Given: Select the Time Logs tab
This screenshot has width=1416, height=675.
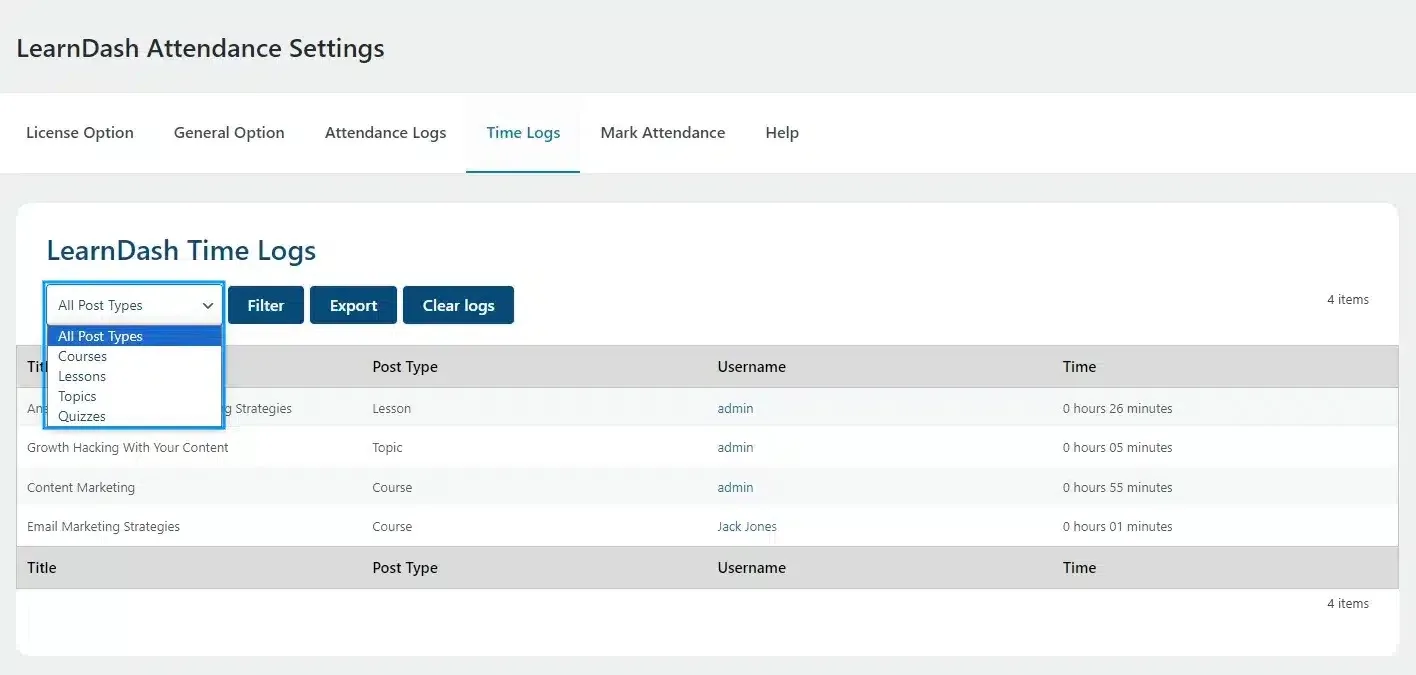Looking at the screenshot, I should [x=523, y=132].
